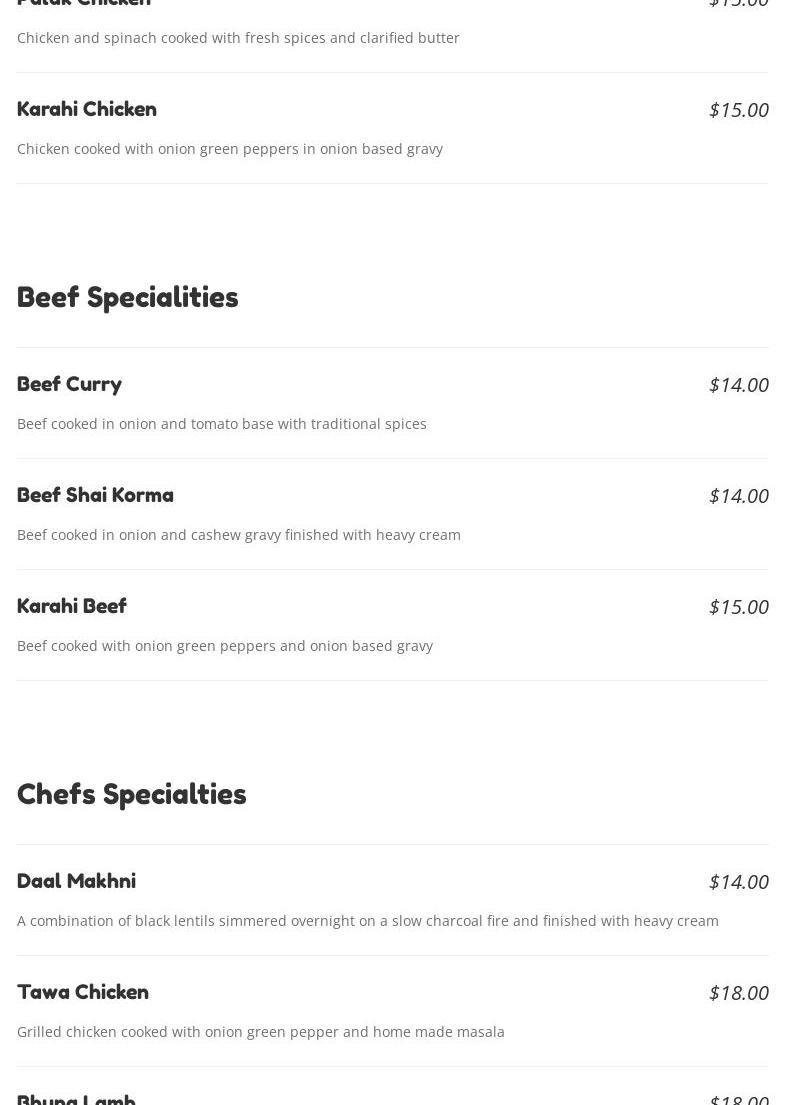Select the Karahi Chicken $15.00 price

pos(738,110)
